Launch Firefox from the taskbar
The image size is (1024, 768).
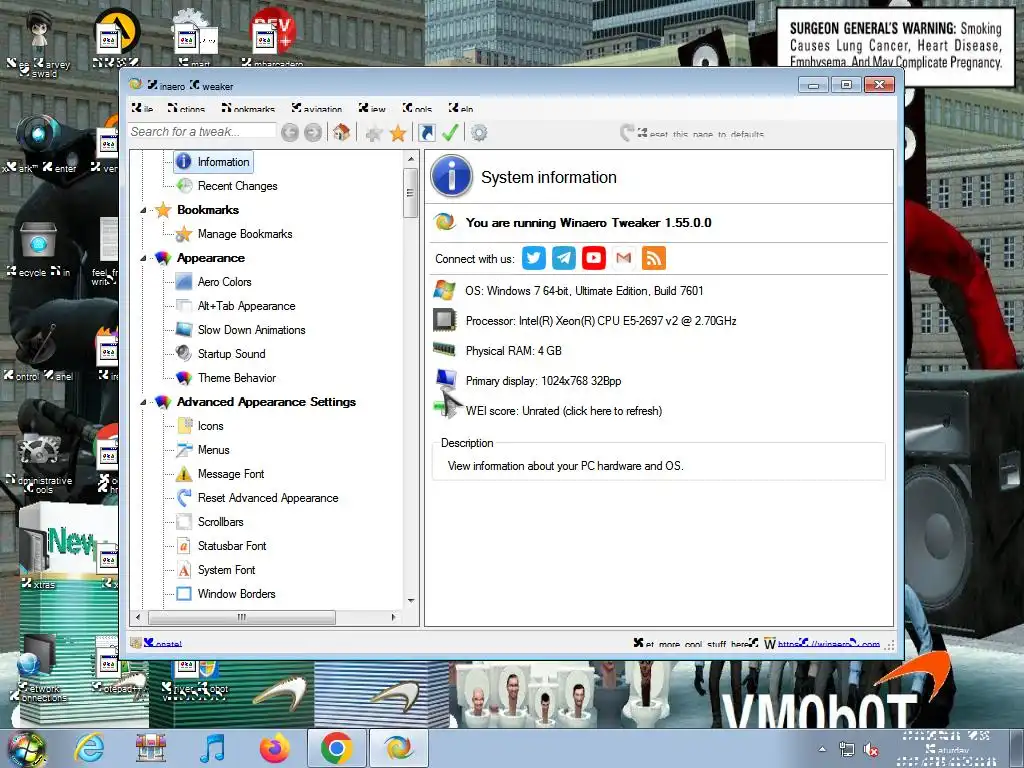pyautogui.click(x=274, y=747)
